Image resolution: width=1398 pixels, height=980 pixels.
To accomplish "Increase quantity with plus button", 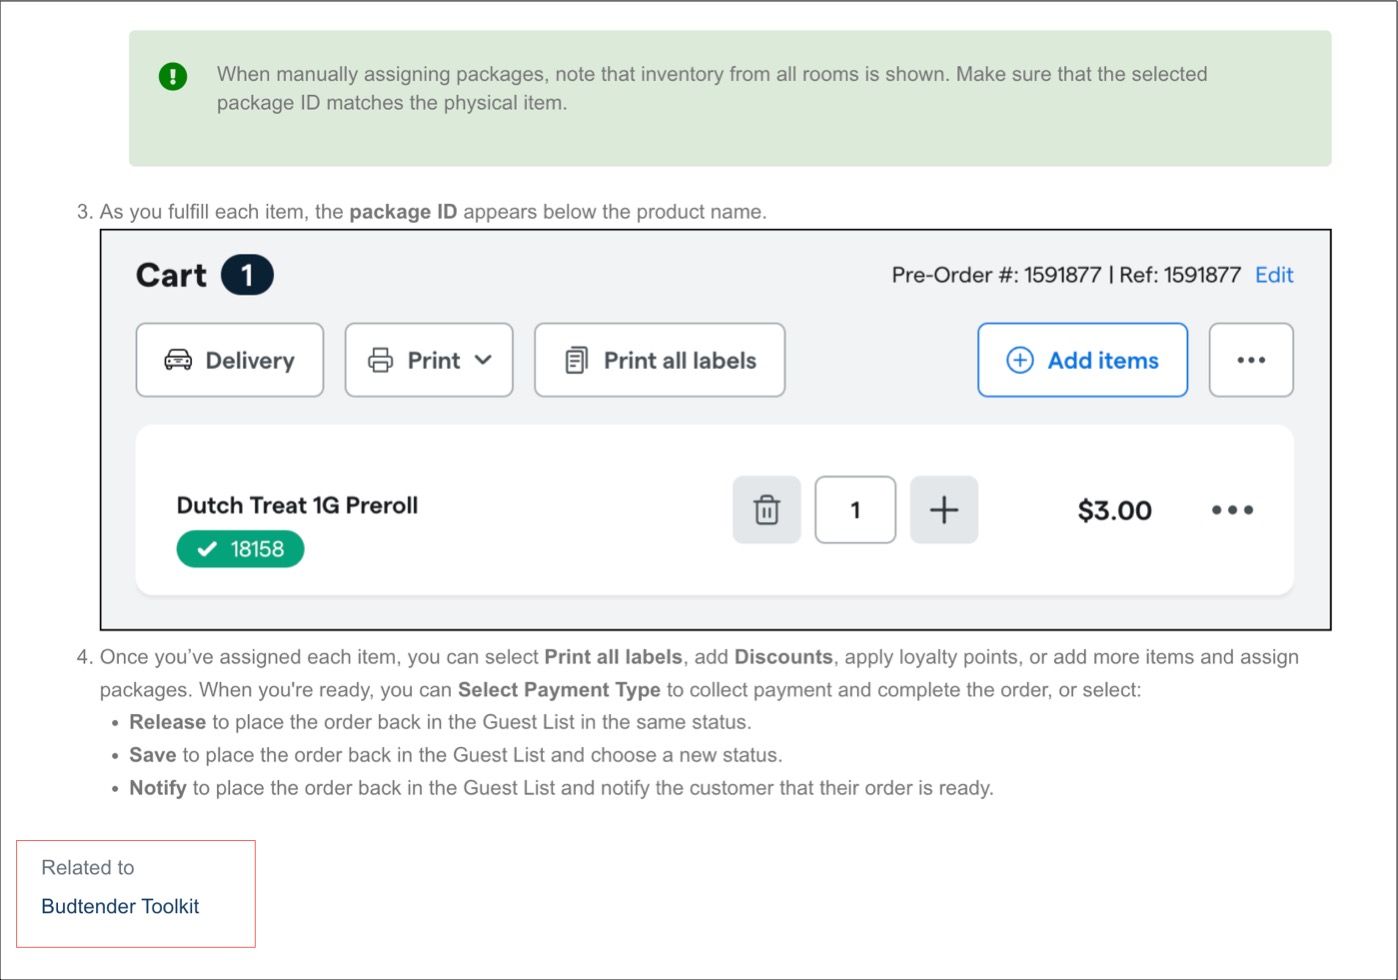I will [944, 510].
